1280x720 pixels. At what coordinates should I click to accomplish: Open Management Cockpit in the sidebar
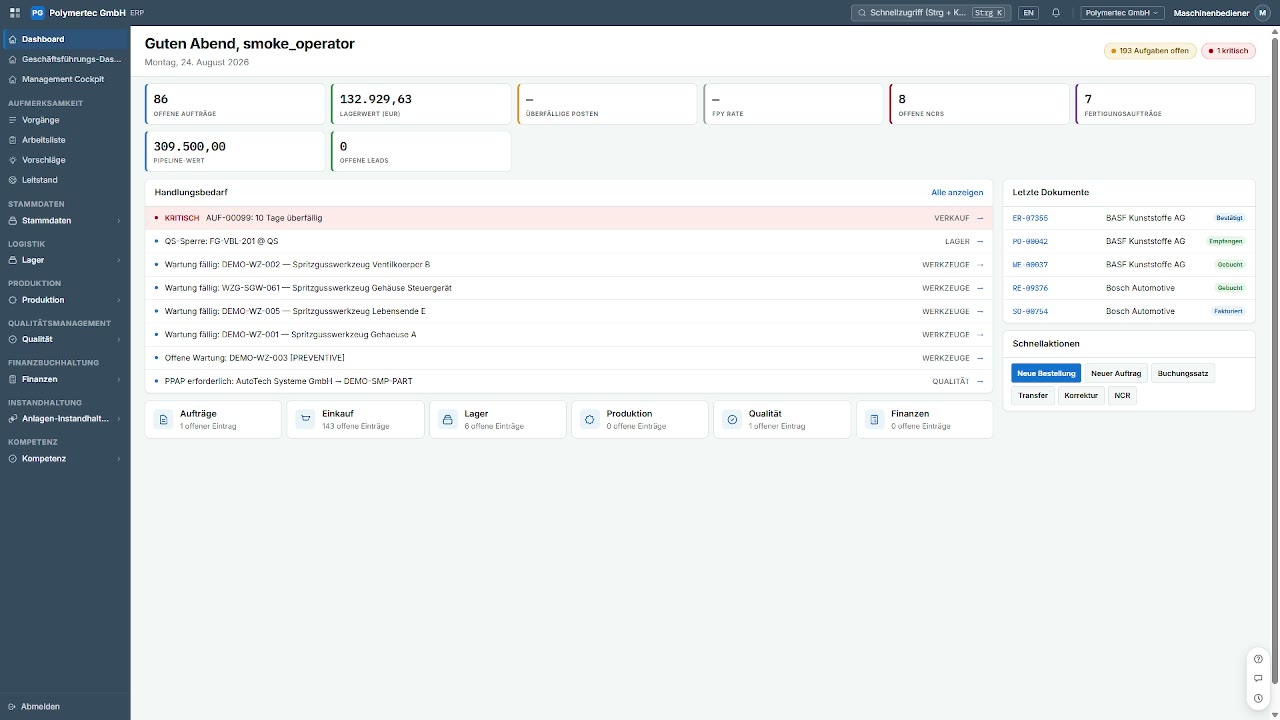tap(65, 79)
